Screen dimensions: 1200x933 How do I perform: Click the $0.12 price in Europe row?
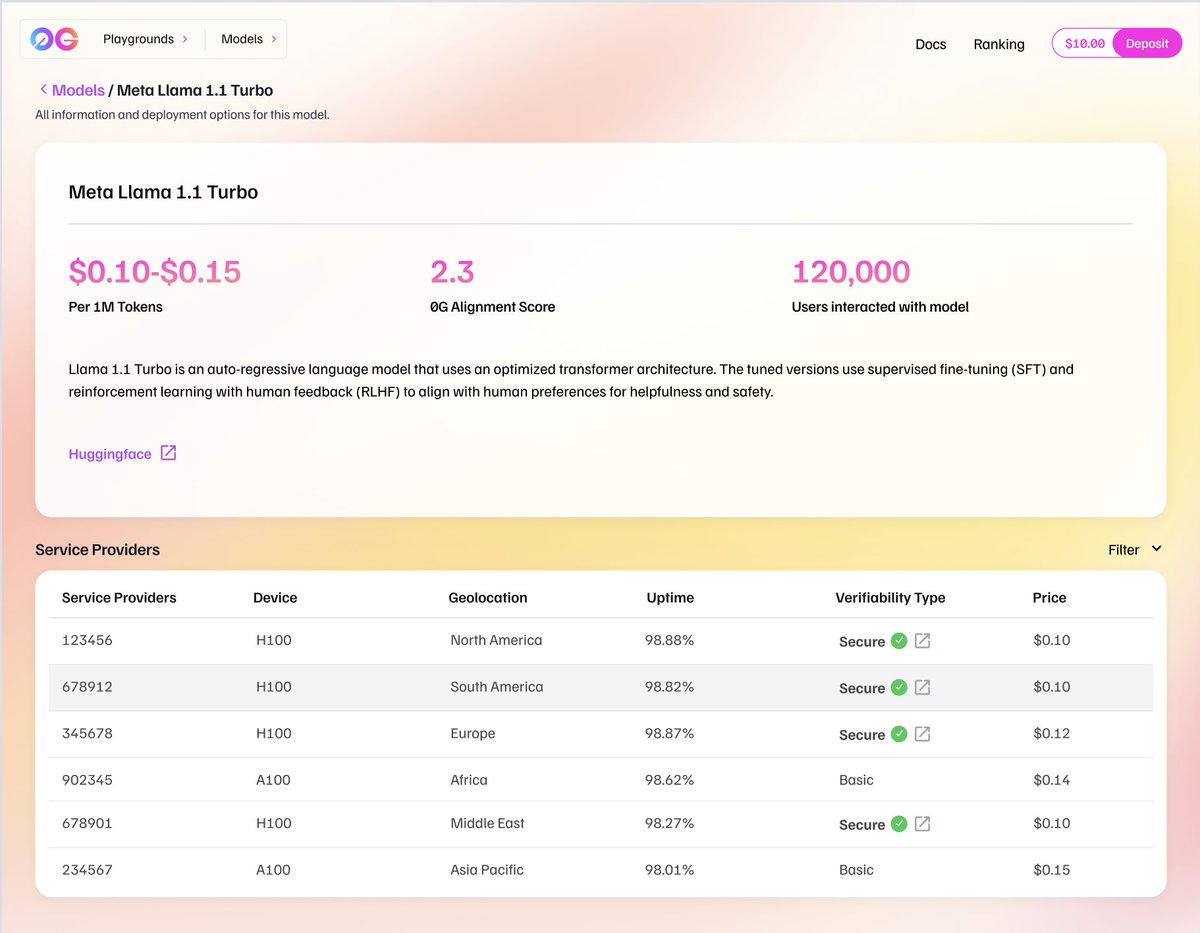pyautogui.click(x=1052, y=733)
